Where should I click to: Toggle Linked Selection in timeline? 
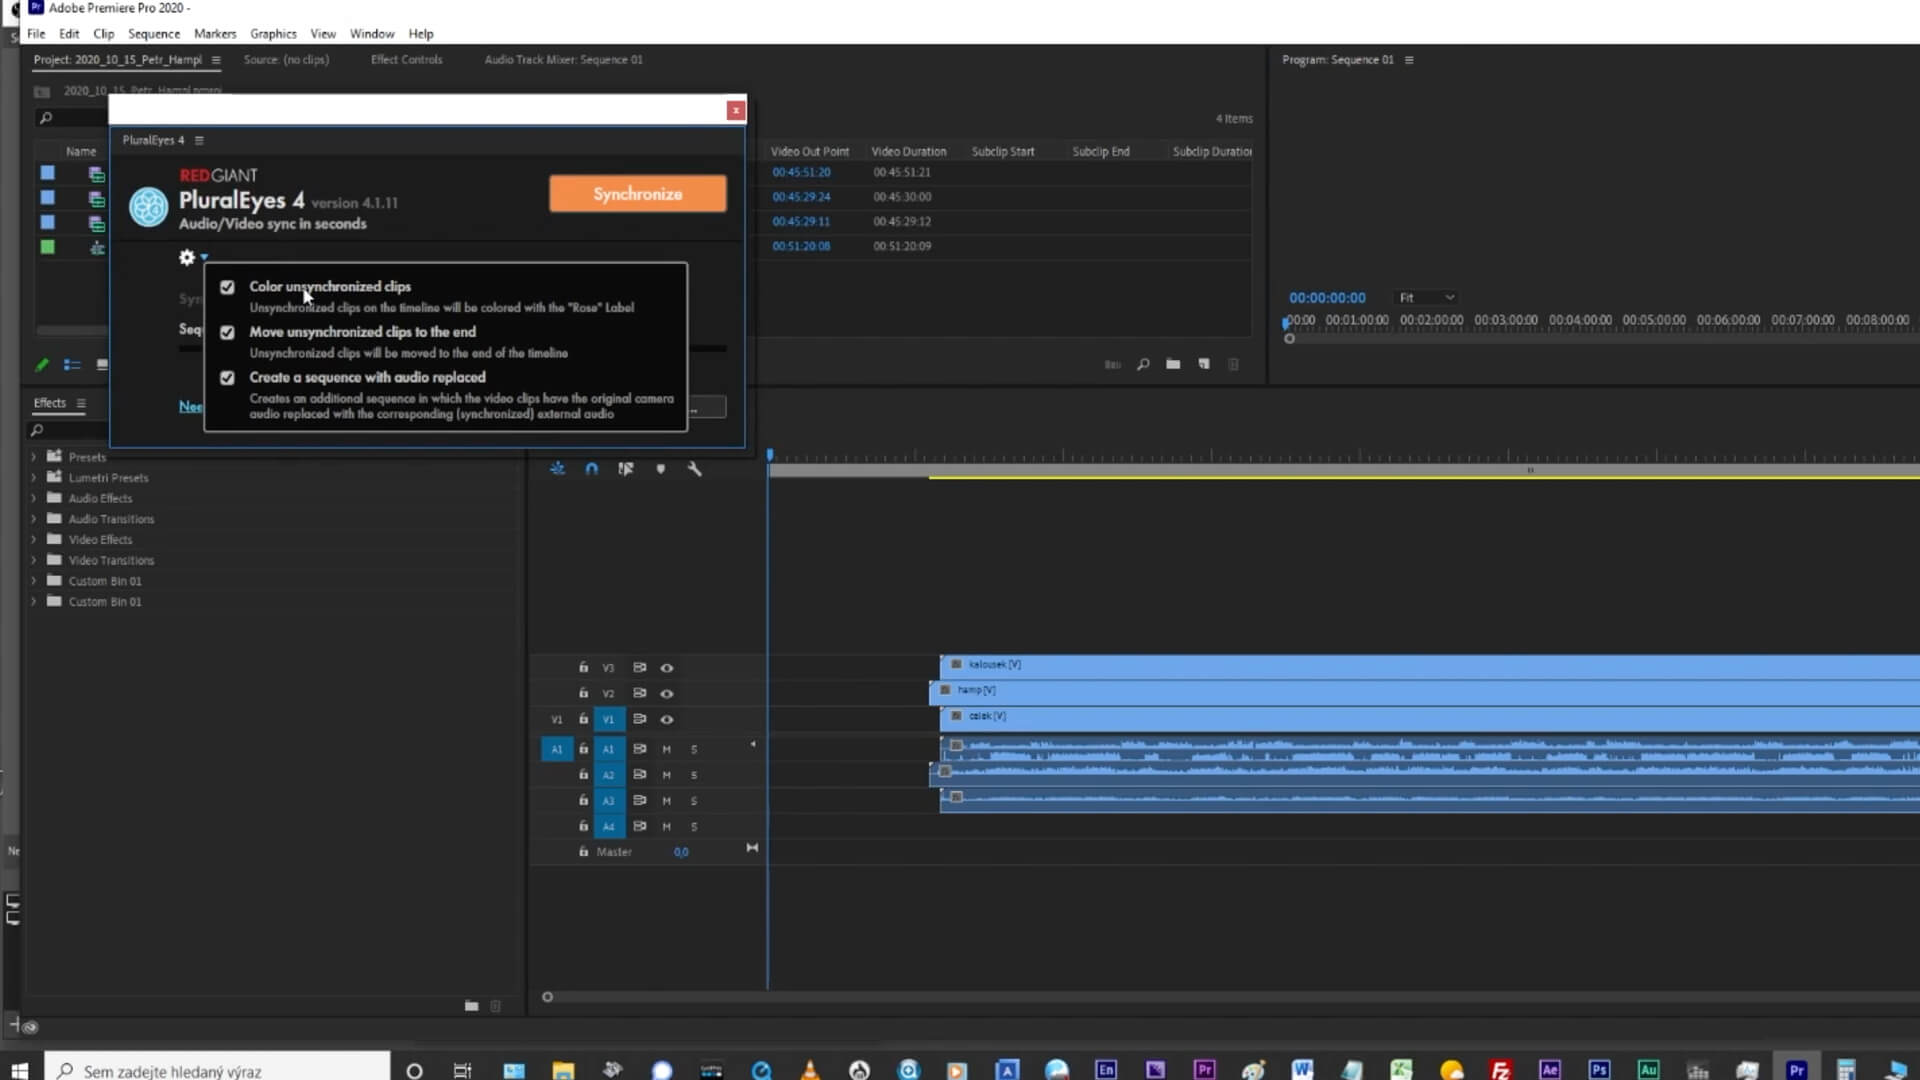tap(626, 469)
